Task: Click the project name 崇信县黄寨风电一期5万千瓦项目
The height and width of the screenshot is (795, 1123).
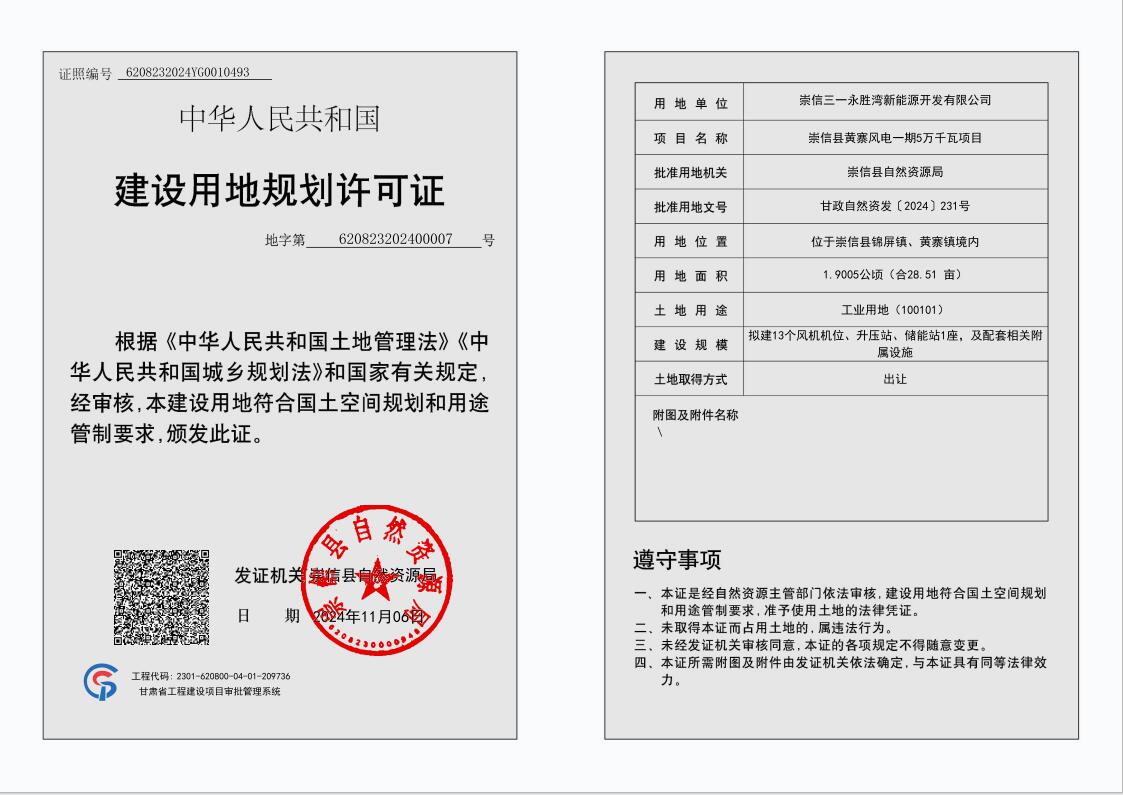Action: [895, 137]
